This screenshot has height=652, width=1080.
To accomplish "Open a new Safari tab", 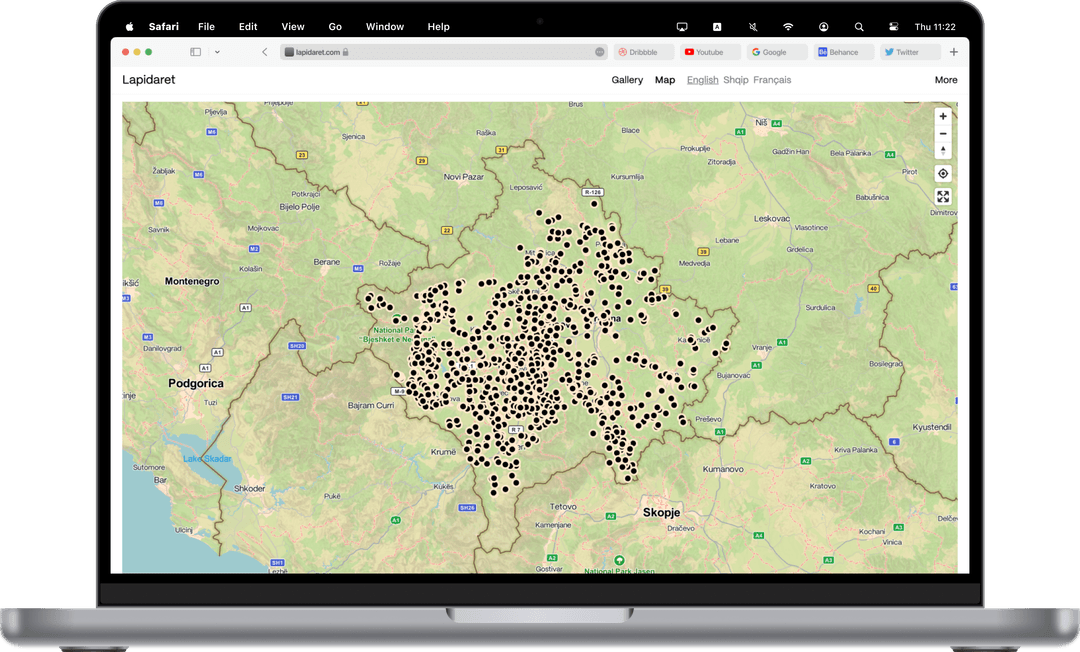I will 953,52.
